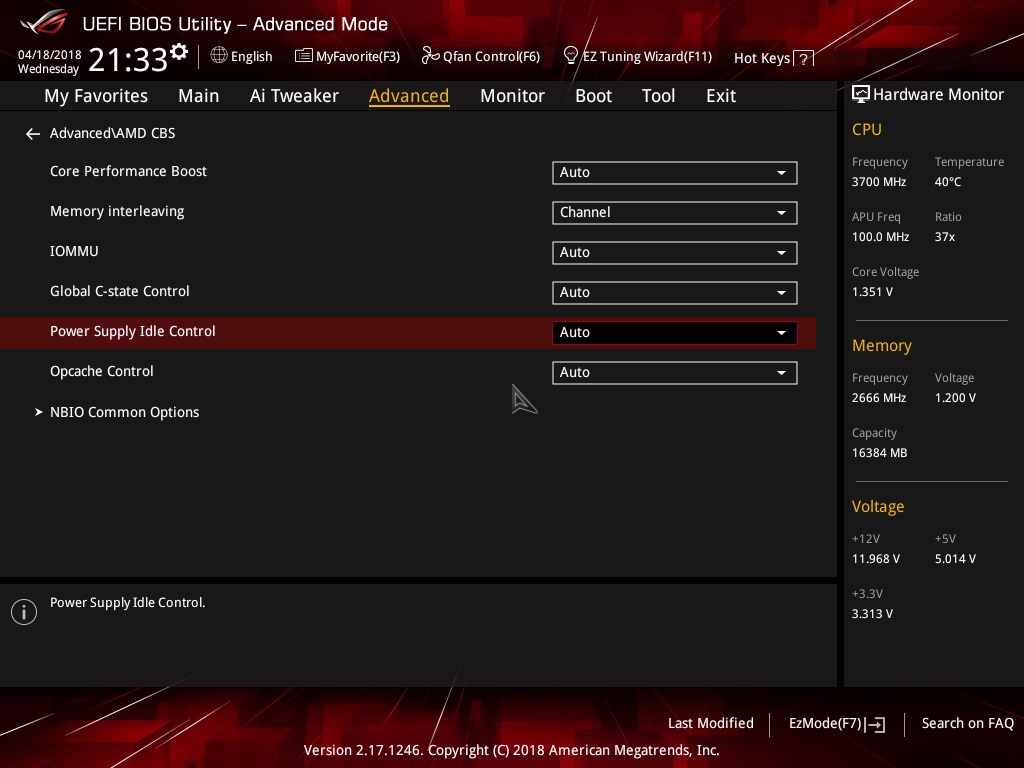This screenshot has width=1024, height=768.
Task: Click the 04/18/2018 date text
Action: pyautogui.click(x=49, y=55)
